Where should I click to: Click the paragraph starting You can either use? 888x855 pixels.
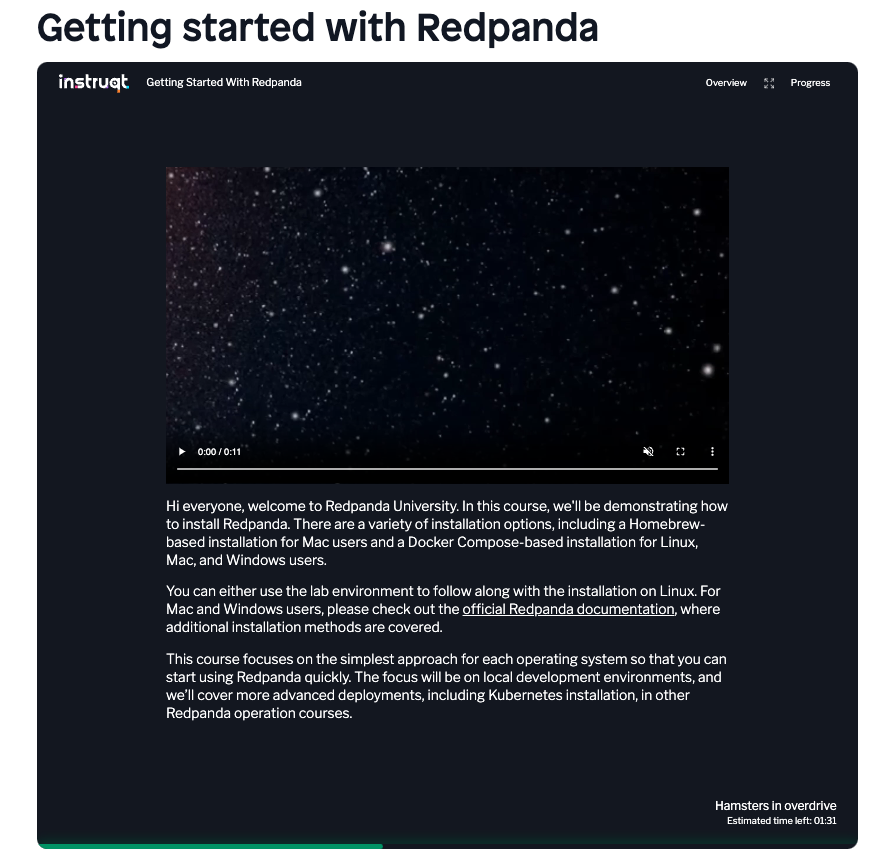click(443, 609)
